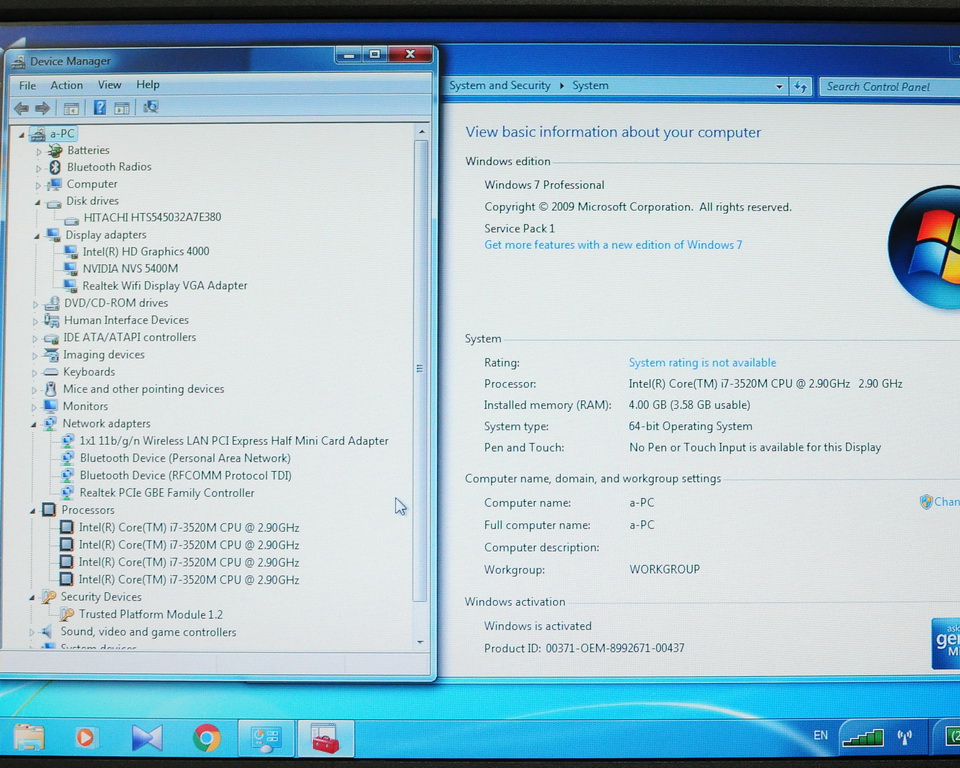This screenshot has height=768, width=960.
Task: Click the Change settings shield link
Action: (940, 502)
